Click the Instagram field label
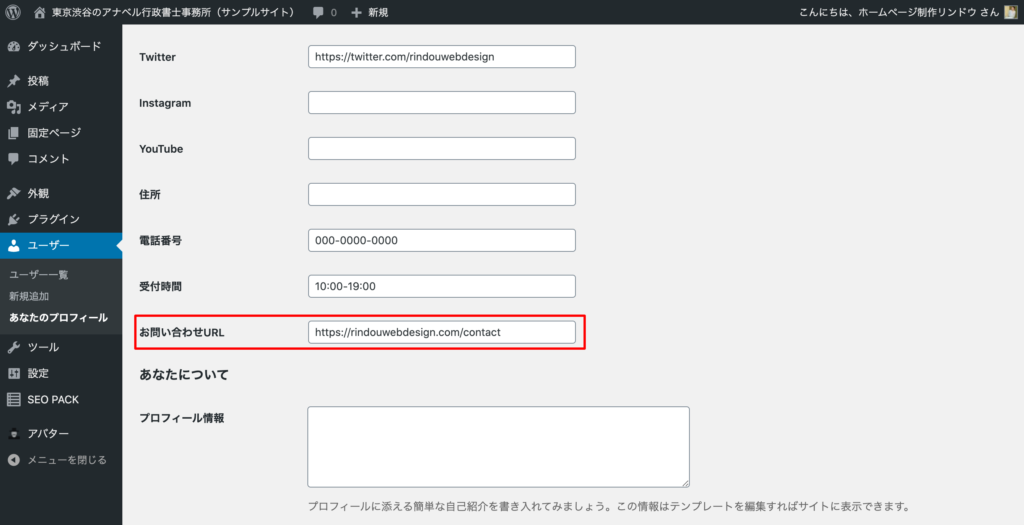The height and width of the screenshot is (525, 1024). click(165, 103)
